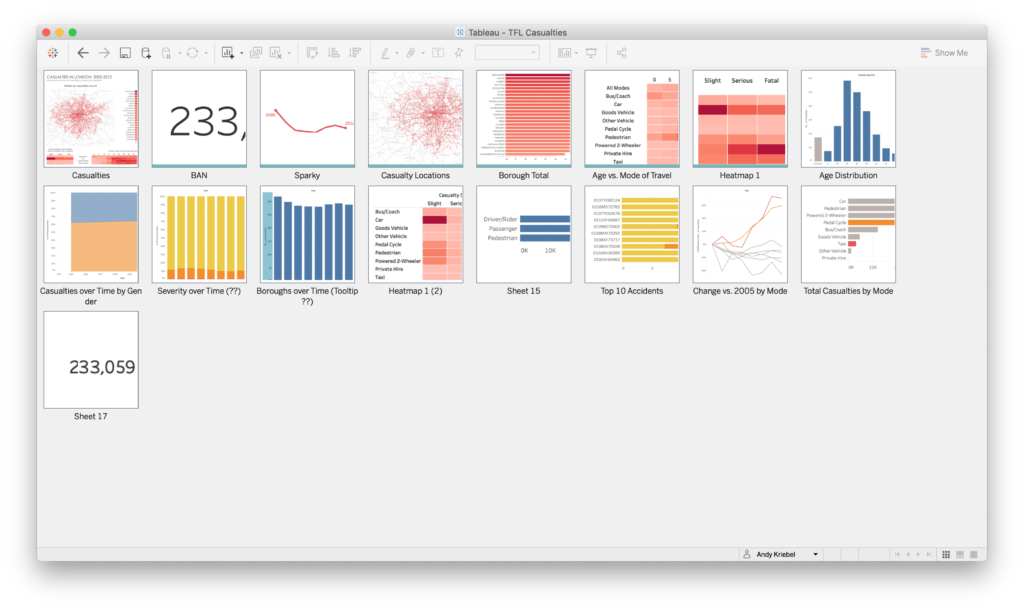Click the 'Borough Total' name label
The image size is (1024, 610).
pyautogui.click(x=524, y=176)
